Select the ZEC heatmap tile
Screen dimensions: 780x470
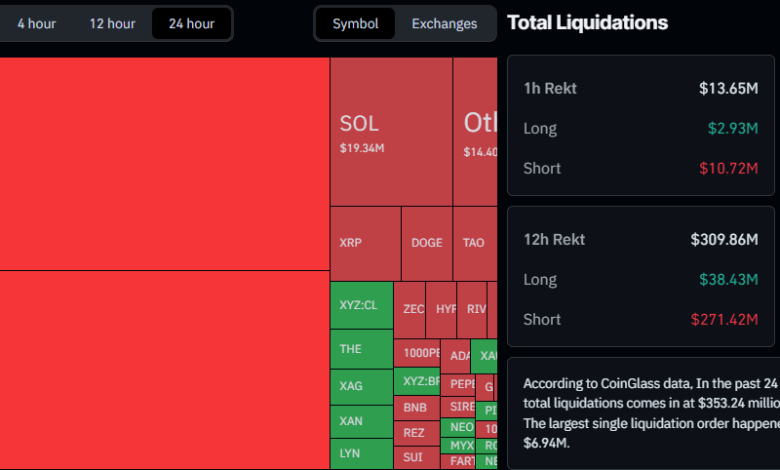tap(413, 310)
